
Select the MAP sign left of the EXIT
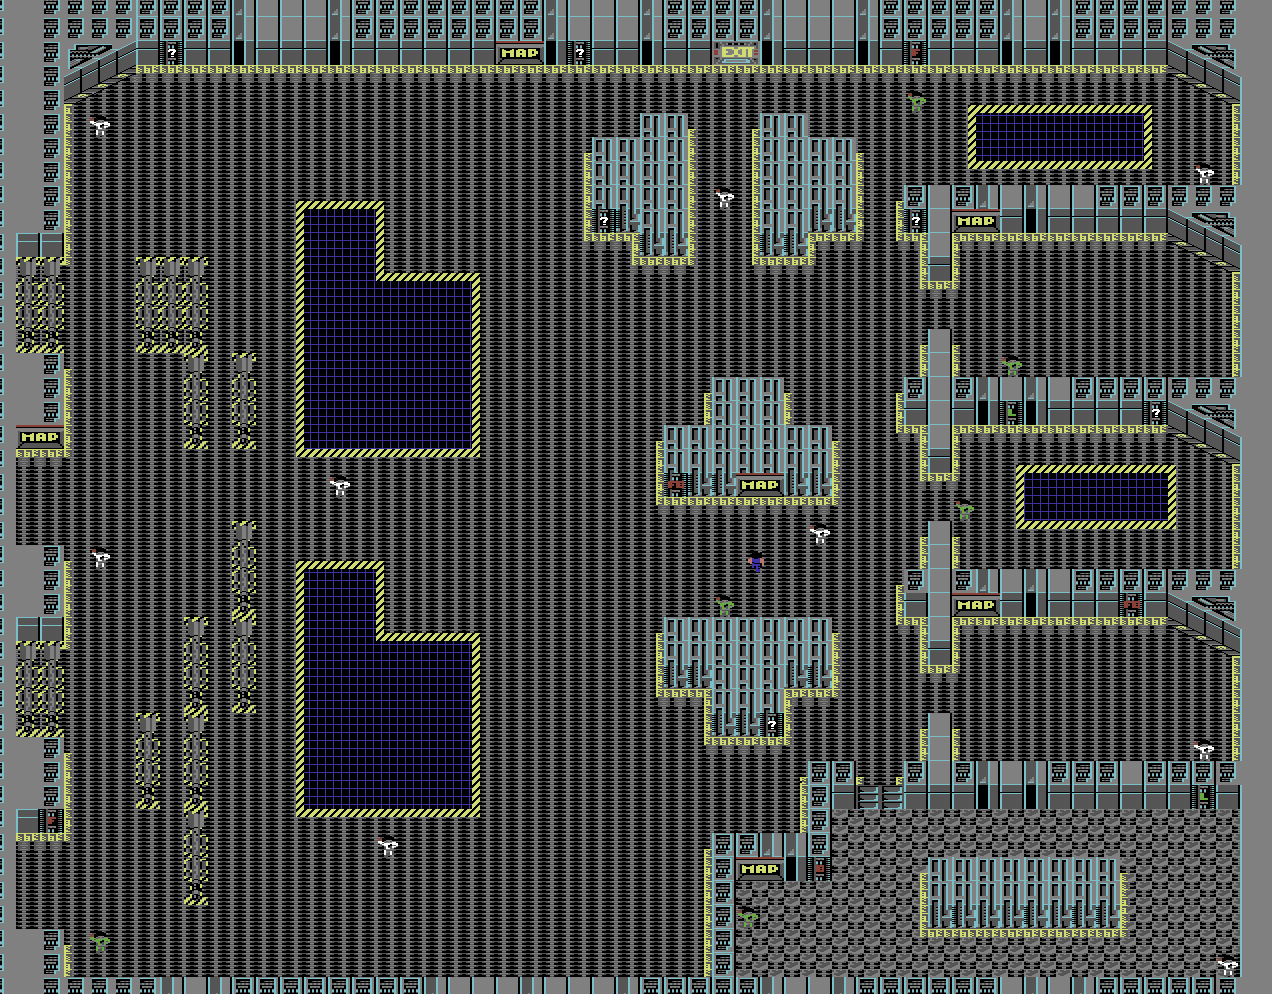tap(520, 53)
